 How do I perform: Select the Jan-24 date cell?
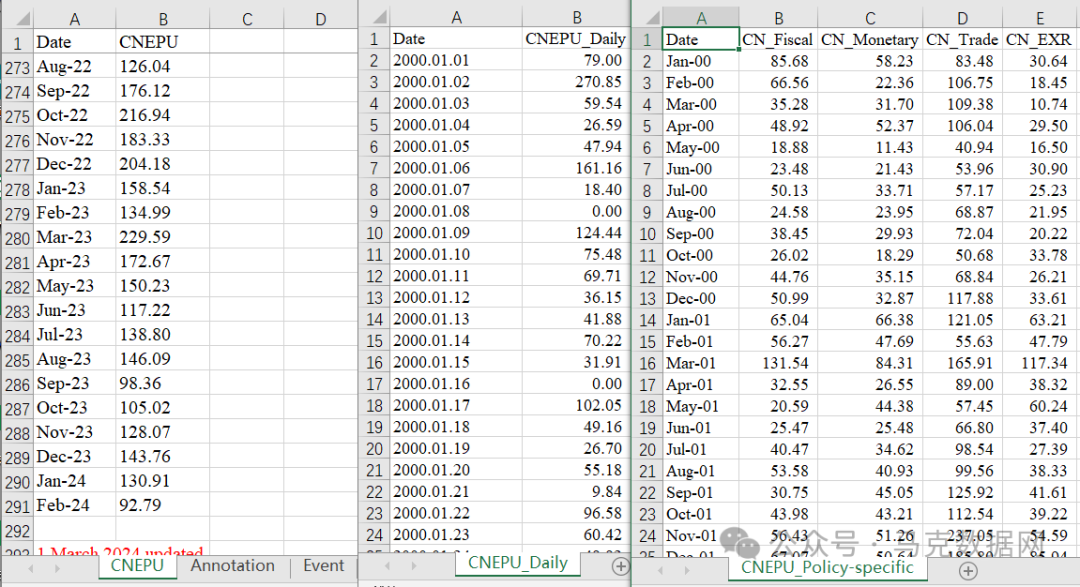point(74,481)
